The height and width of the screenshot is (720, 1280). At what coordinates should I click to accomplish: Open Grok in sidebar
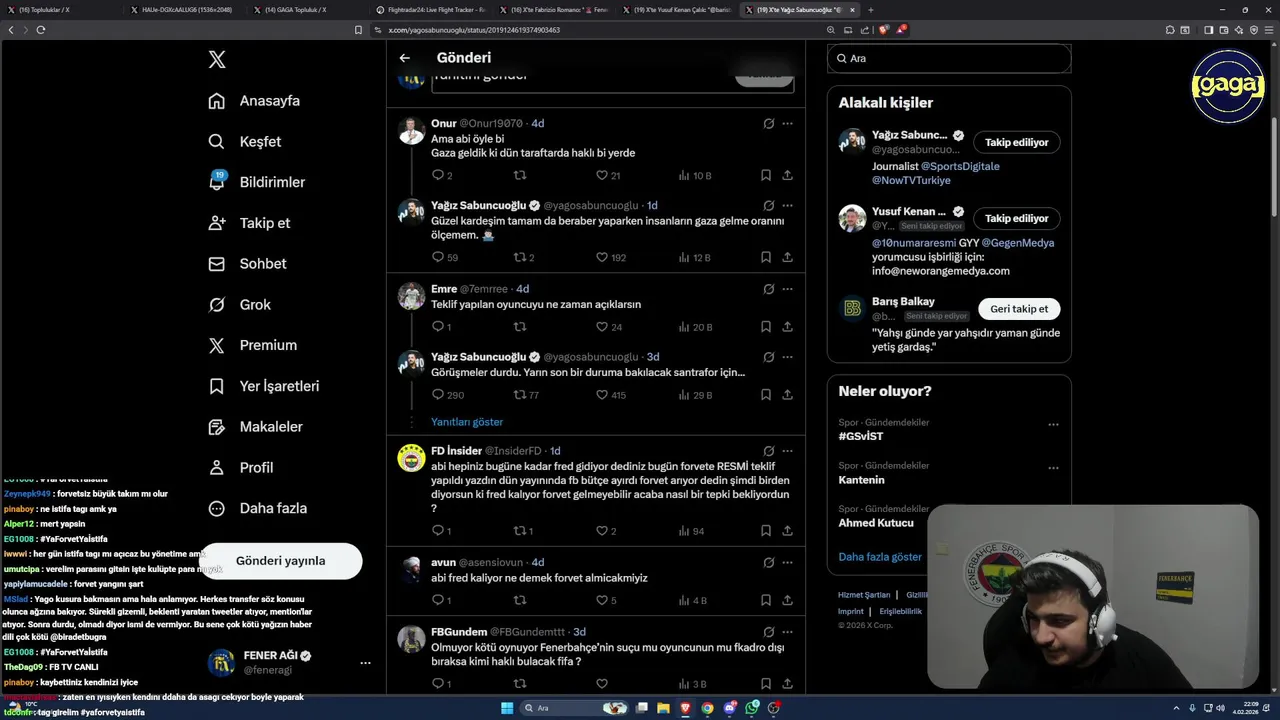(x=239, y=305)
